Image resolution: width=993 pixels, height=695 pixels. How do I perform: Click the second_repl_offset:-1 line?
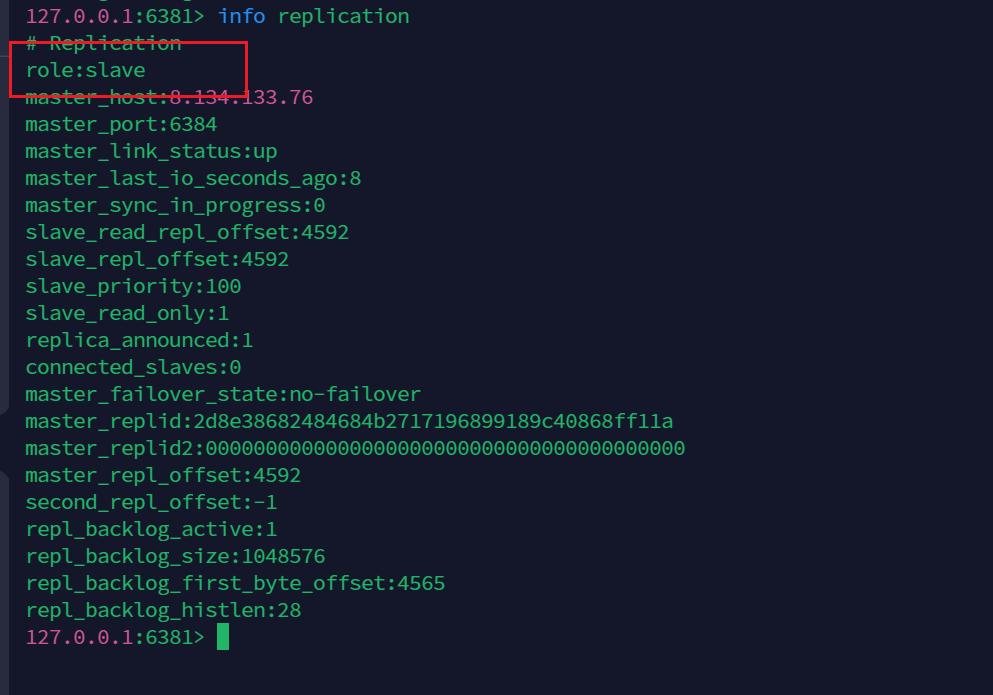151,502
